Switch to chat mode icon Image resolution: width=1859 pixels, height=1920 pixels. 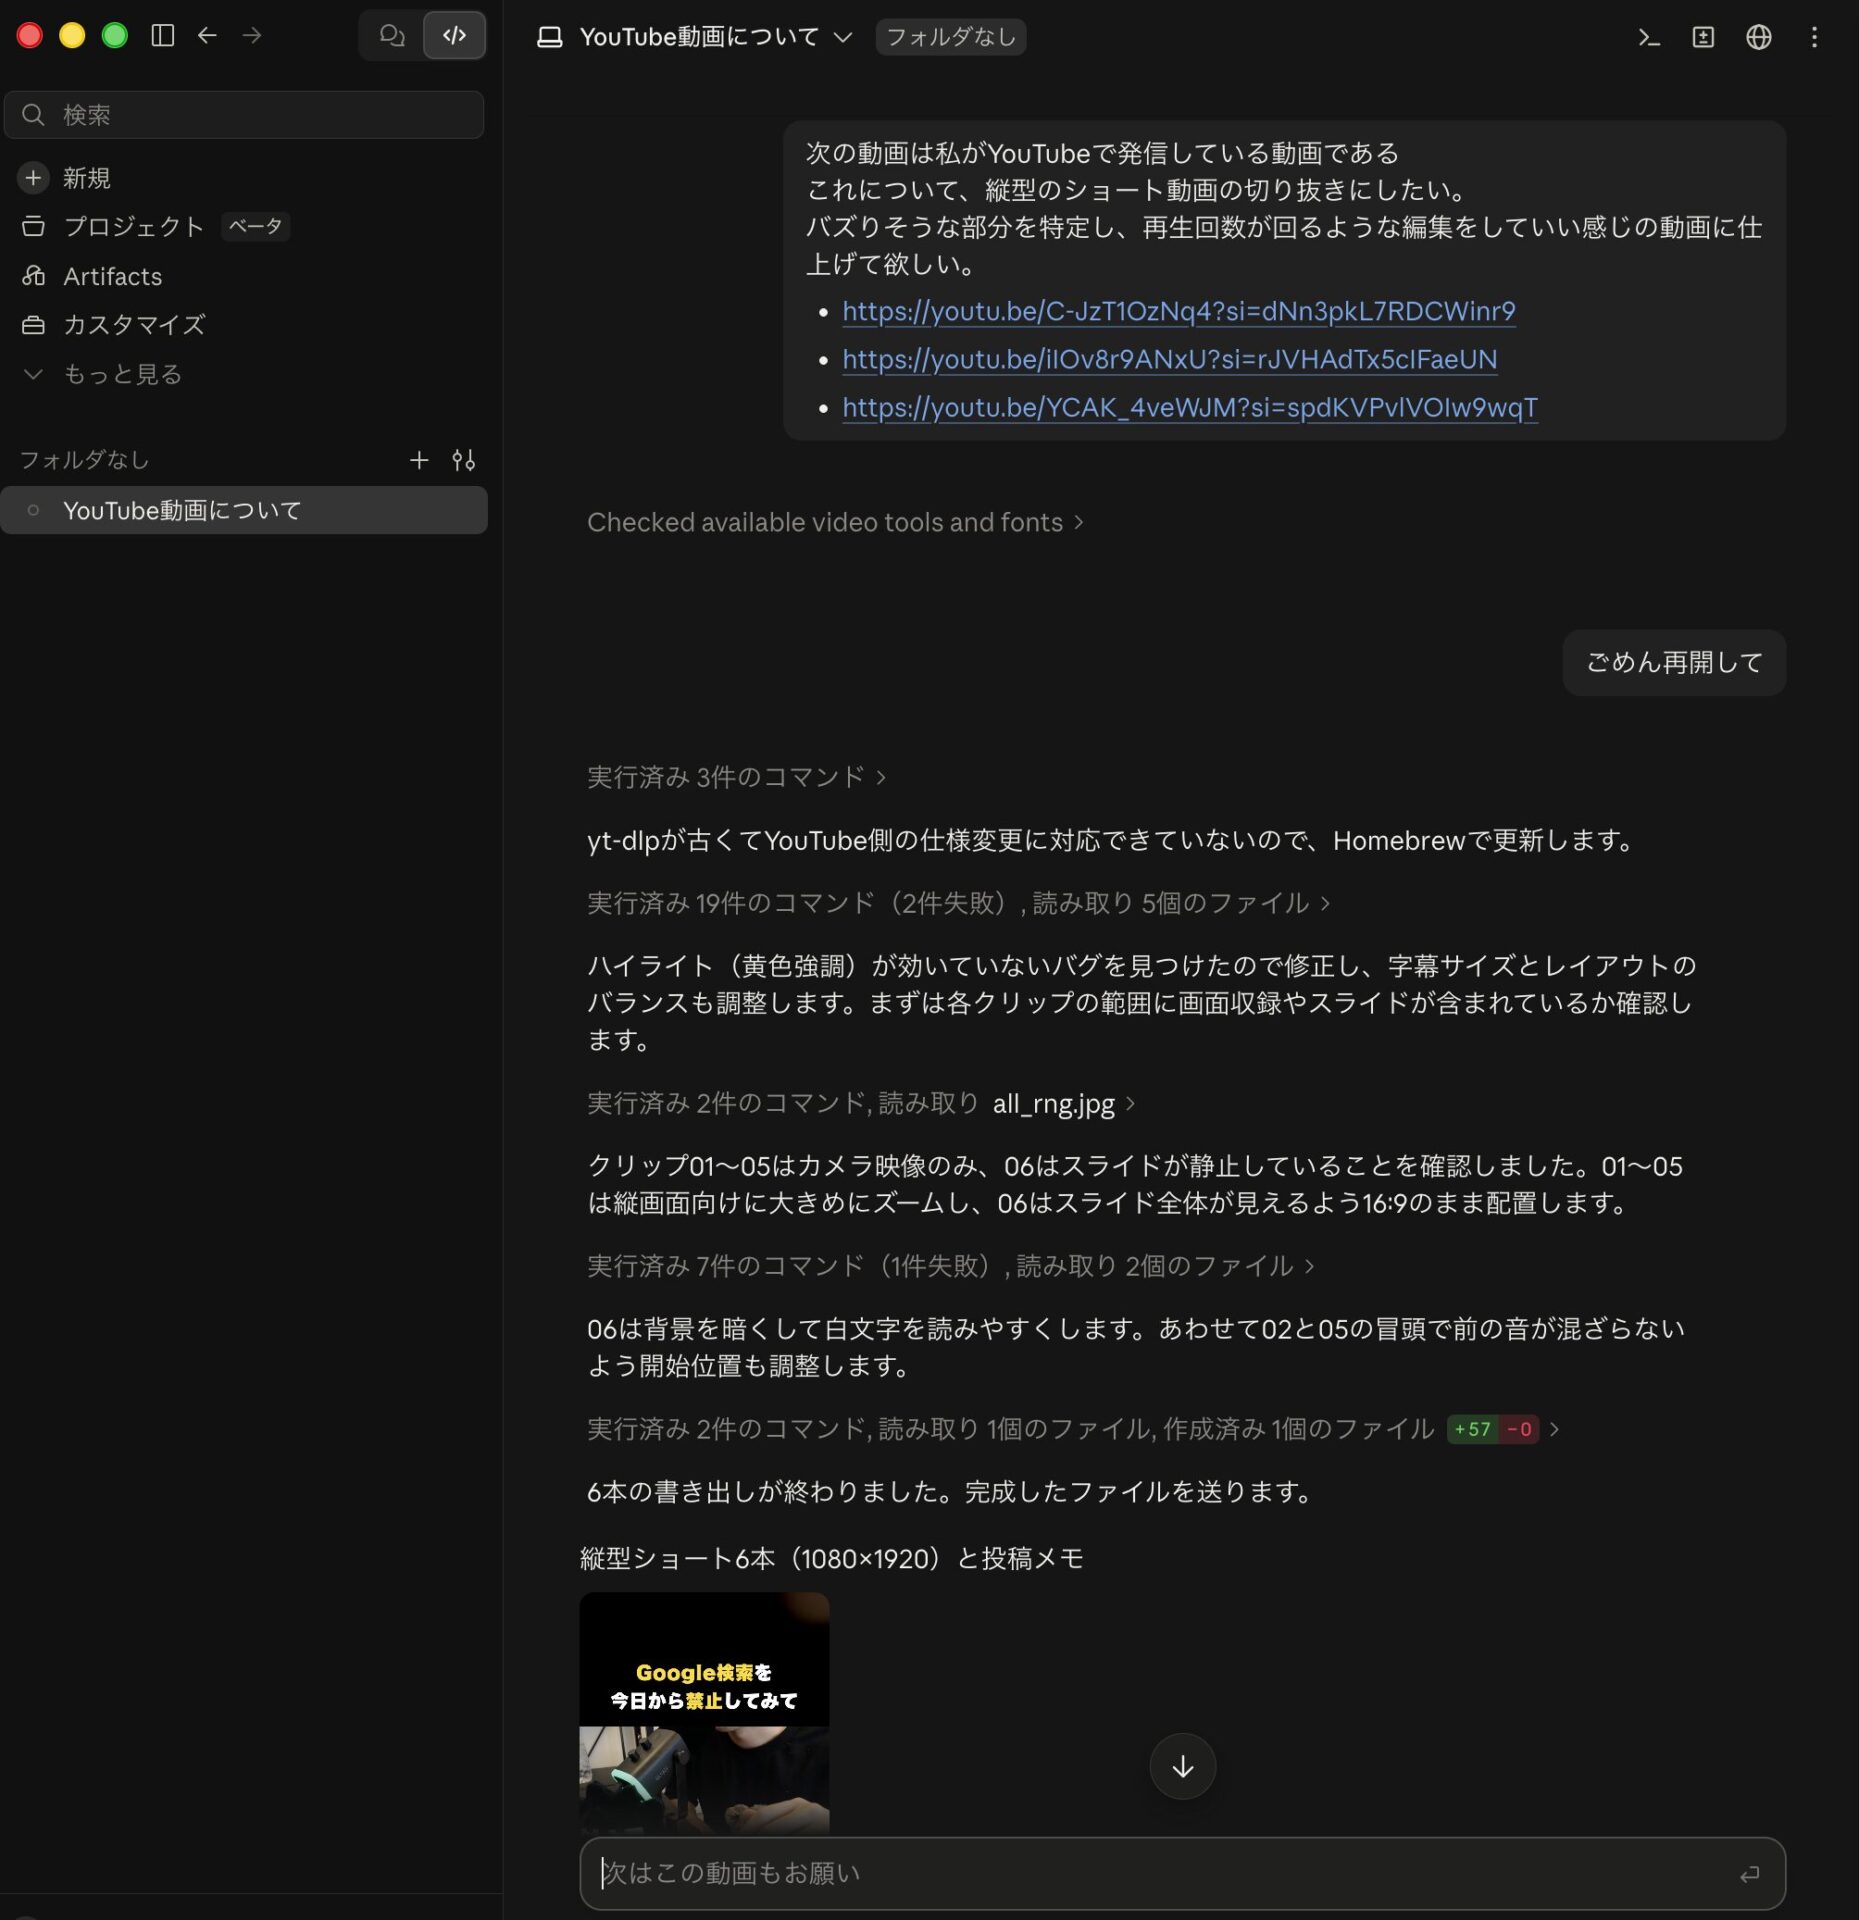click(392, 36)
